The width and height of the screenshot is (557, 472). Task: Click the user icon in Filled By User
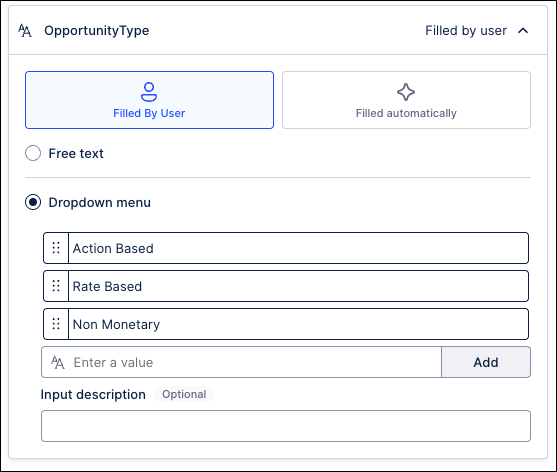coord(149,92)
